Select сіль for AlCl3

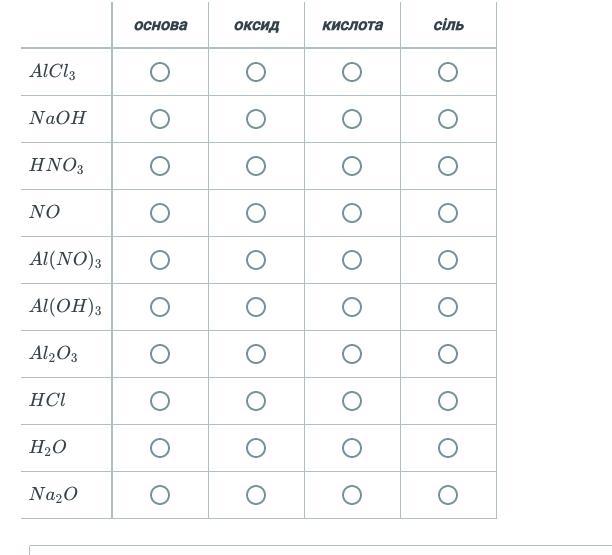[448, 72]
